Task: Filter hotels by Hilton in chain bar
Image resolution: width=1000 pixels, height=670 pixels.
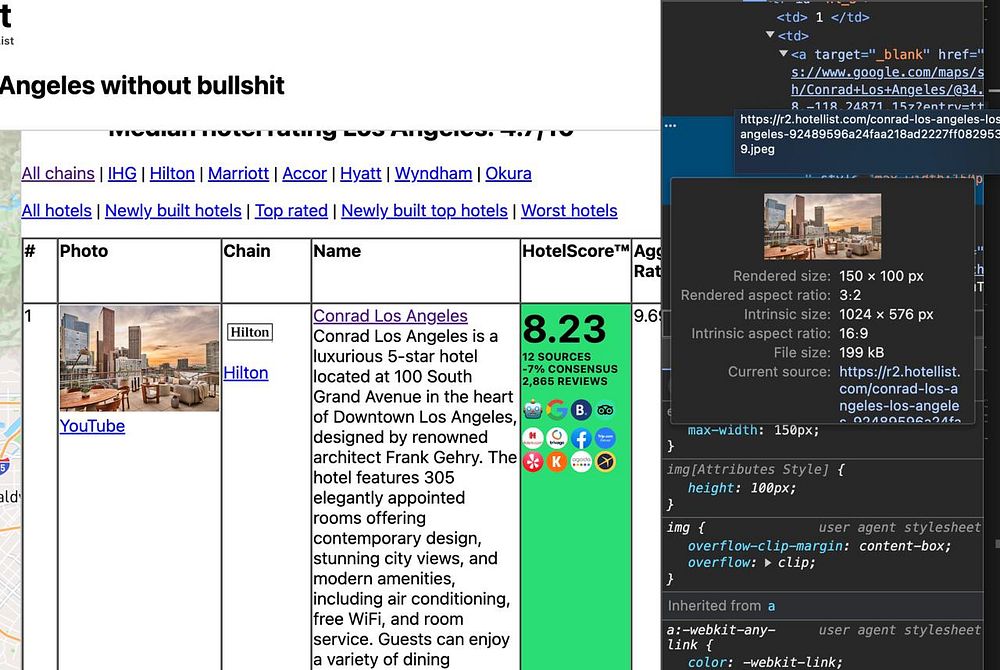Action: click(x=172, y=173)
